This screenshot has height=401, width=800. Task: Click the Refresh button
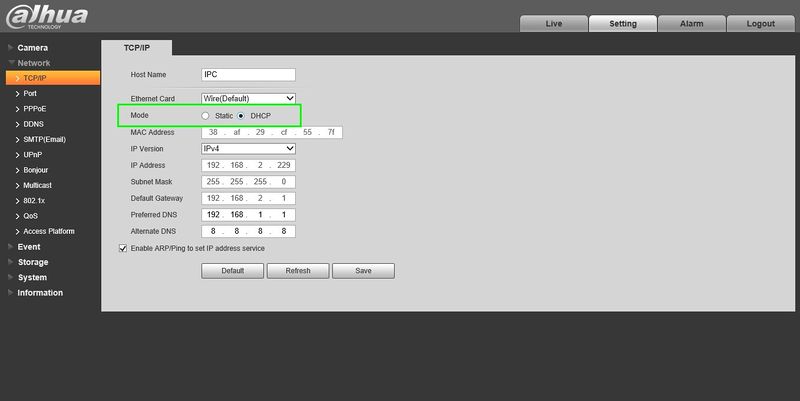pyautogui.click(x=298, y=271)
